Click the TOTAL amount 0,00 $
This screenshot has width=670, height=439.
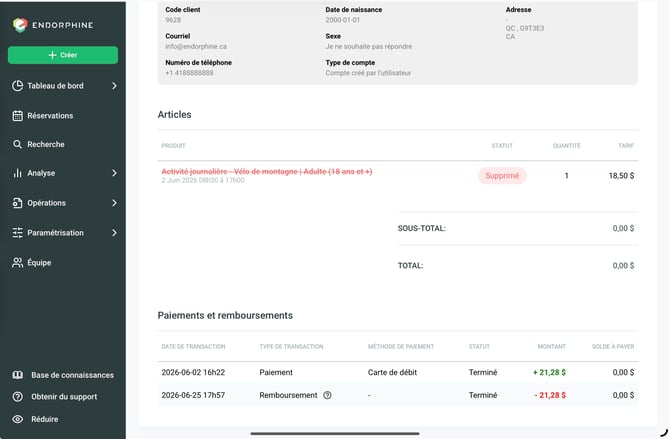[x=623, y=265]
